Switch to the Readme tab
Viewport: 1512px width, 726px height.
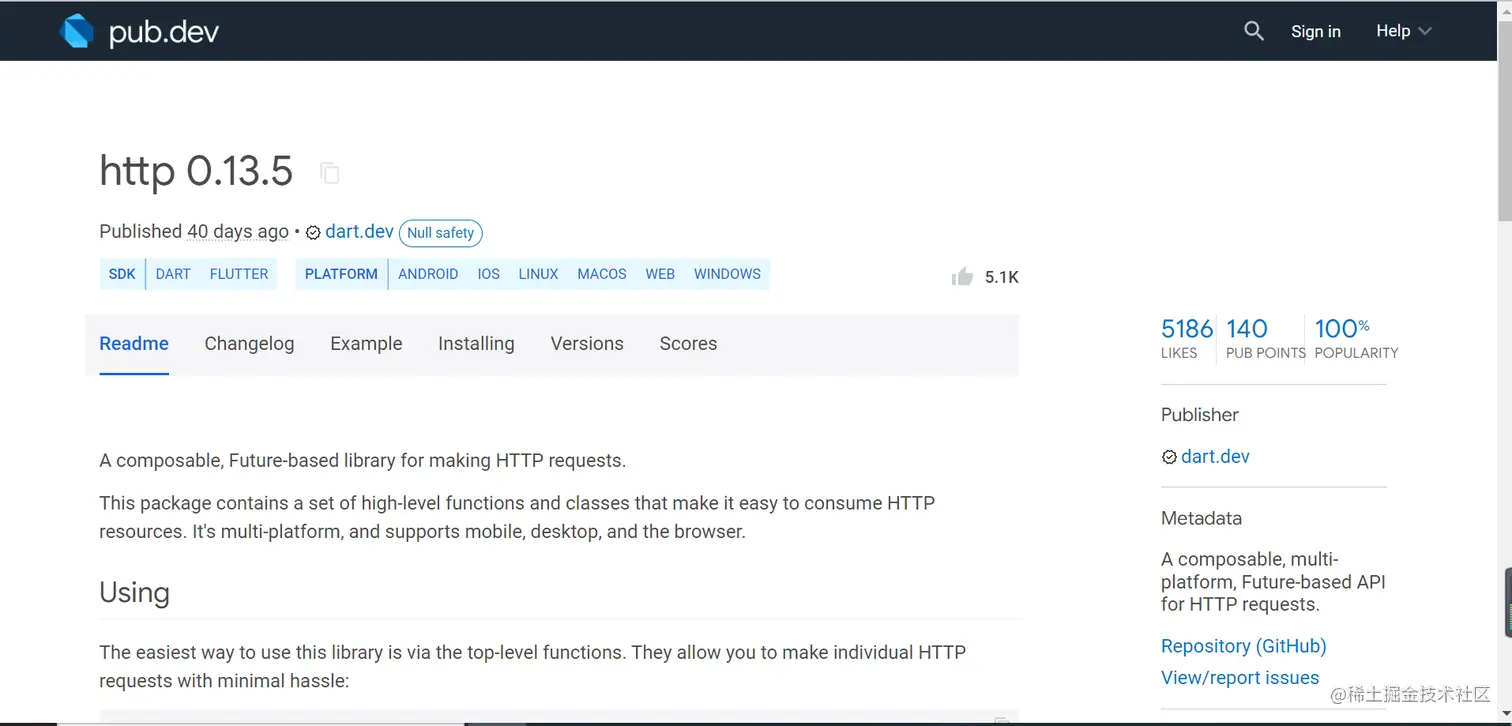pos(134,344)
